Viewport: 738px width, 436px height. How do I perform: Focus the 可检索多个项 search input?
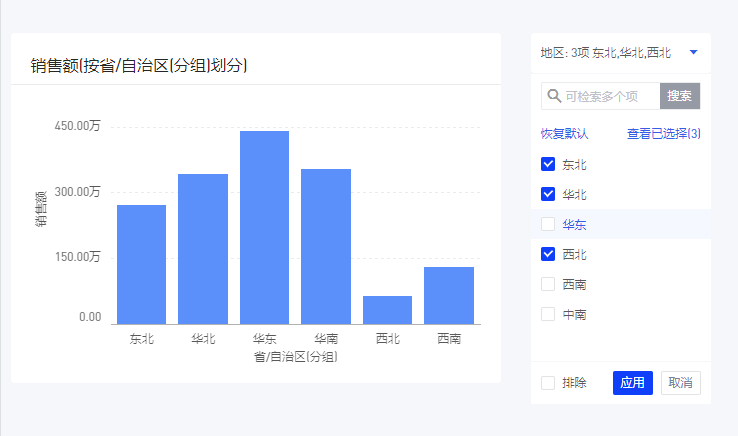[608, 96]
